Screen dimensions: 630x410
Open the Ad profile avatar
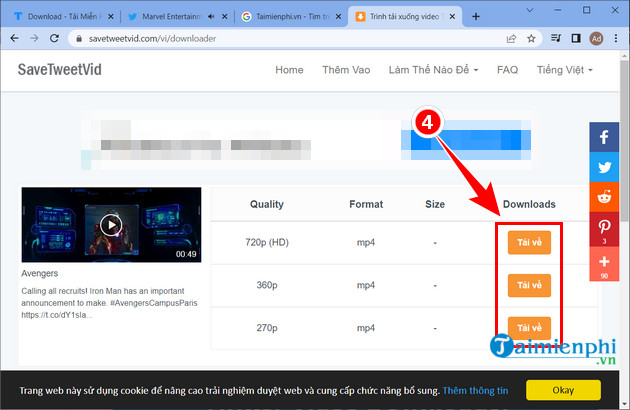596,39
